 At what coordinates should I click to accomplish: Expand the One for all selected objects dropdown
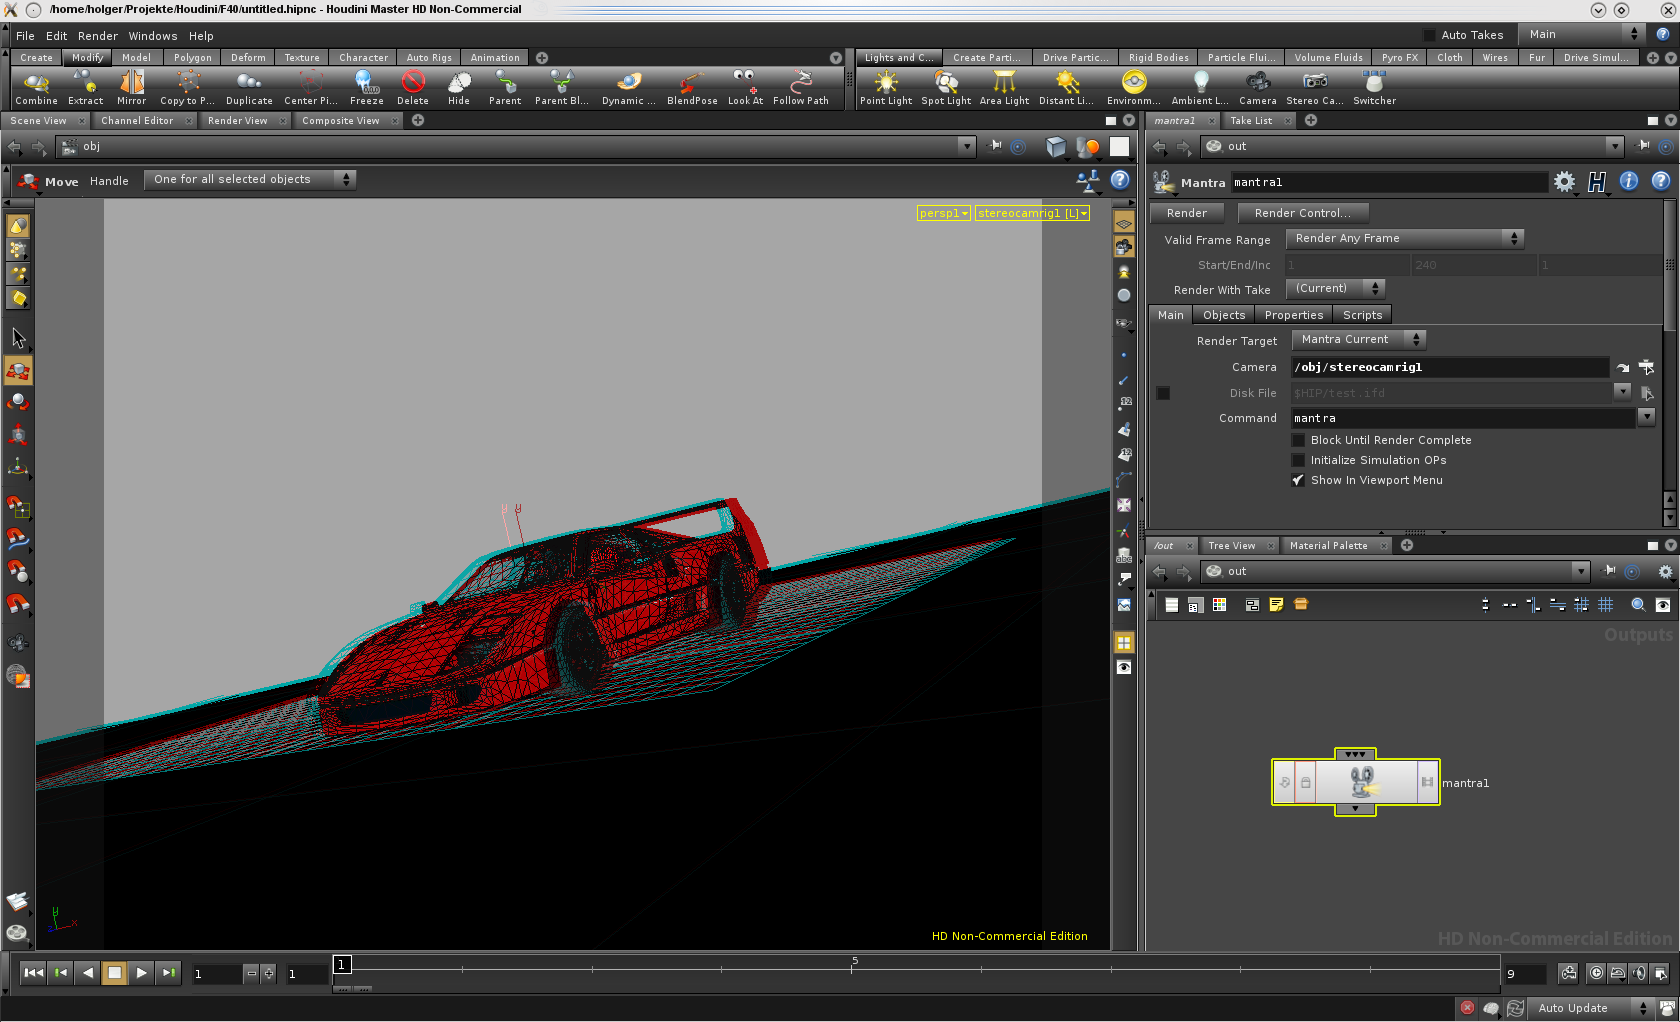pos(250,179)
